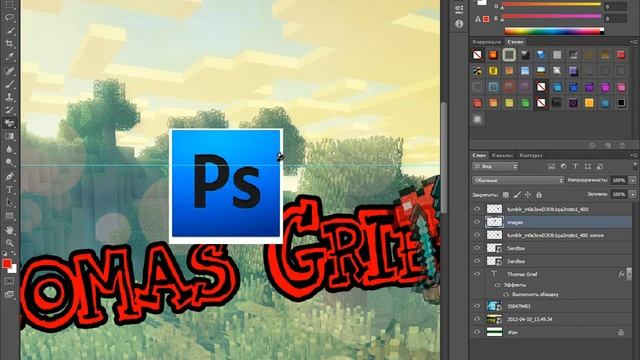Select the Quick Selection wand tool
The height and width of the screenshot is (360, 640).
coord(9,31)
